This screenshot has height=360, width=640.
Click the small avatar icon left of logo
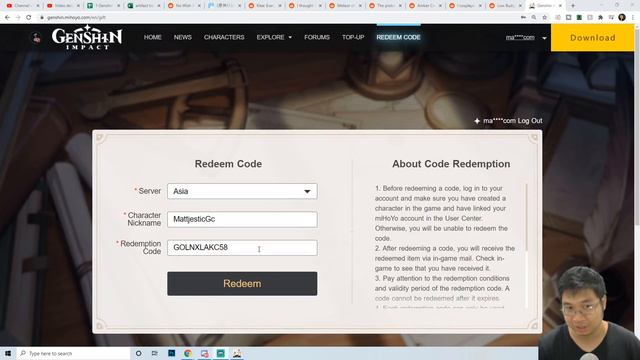(x=37, y=38)
